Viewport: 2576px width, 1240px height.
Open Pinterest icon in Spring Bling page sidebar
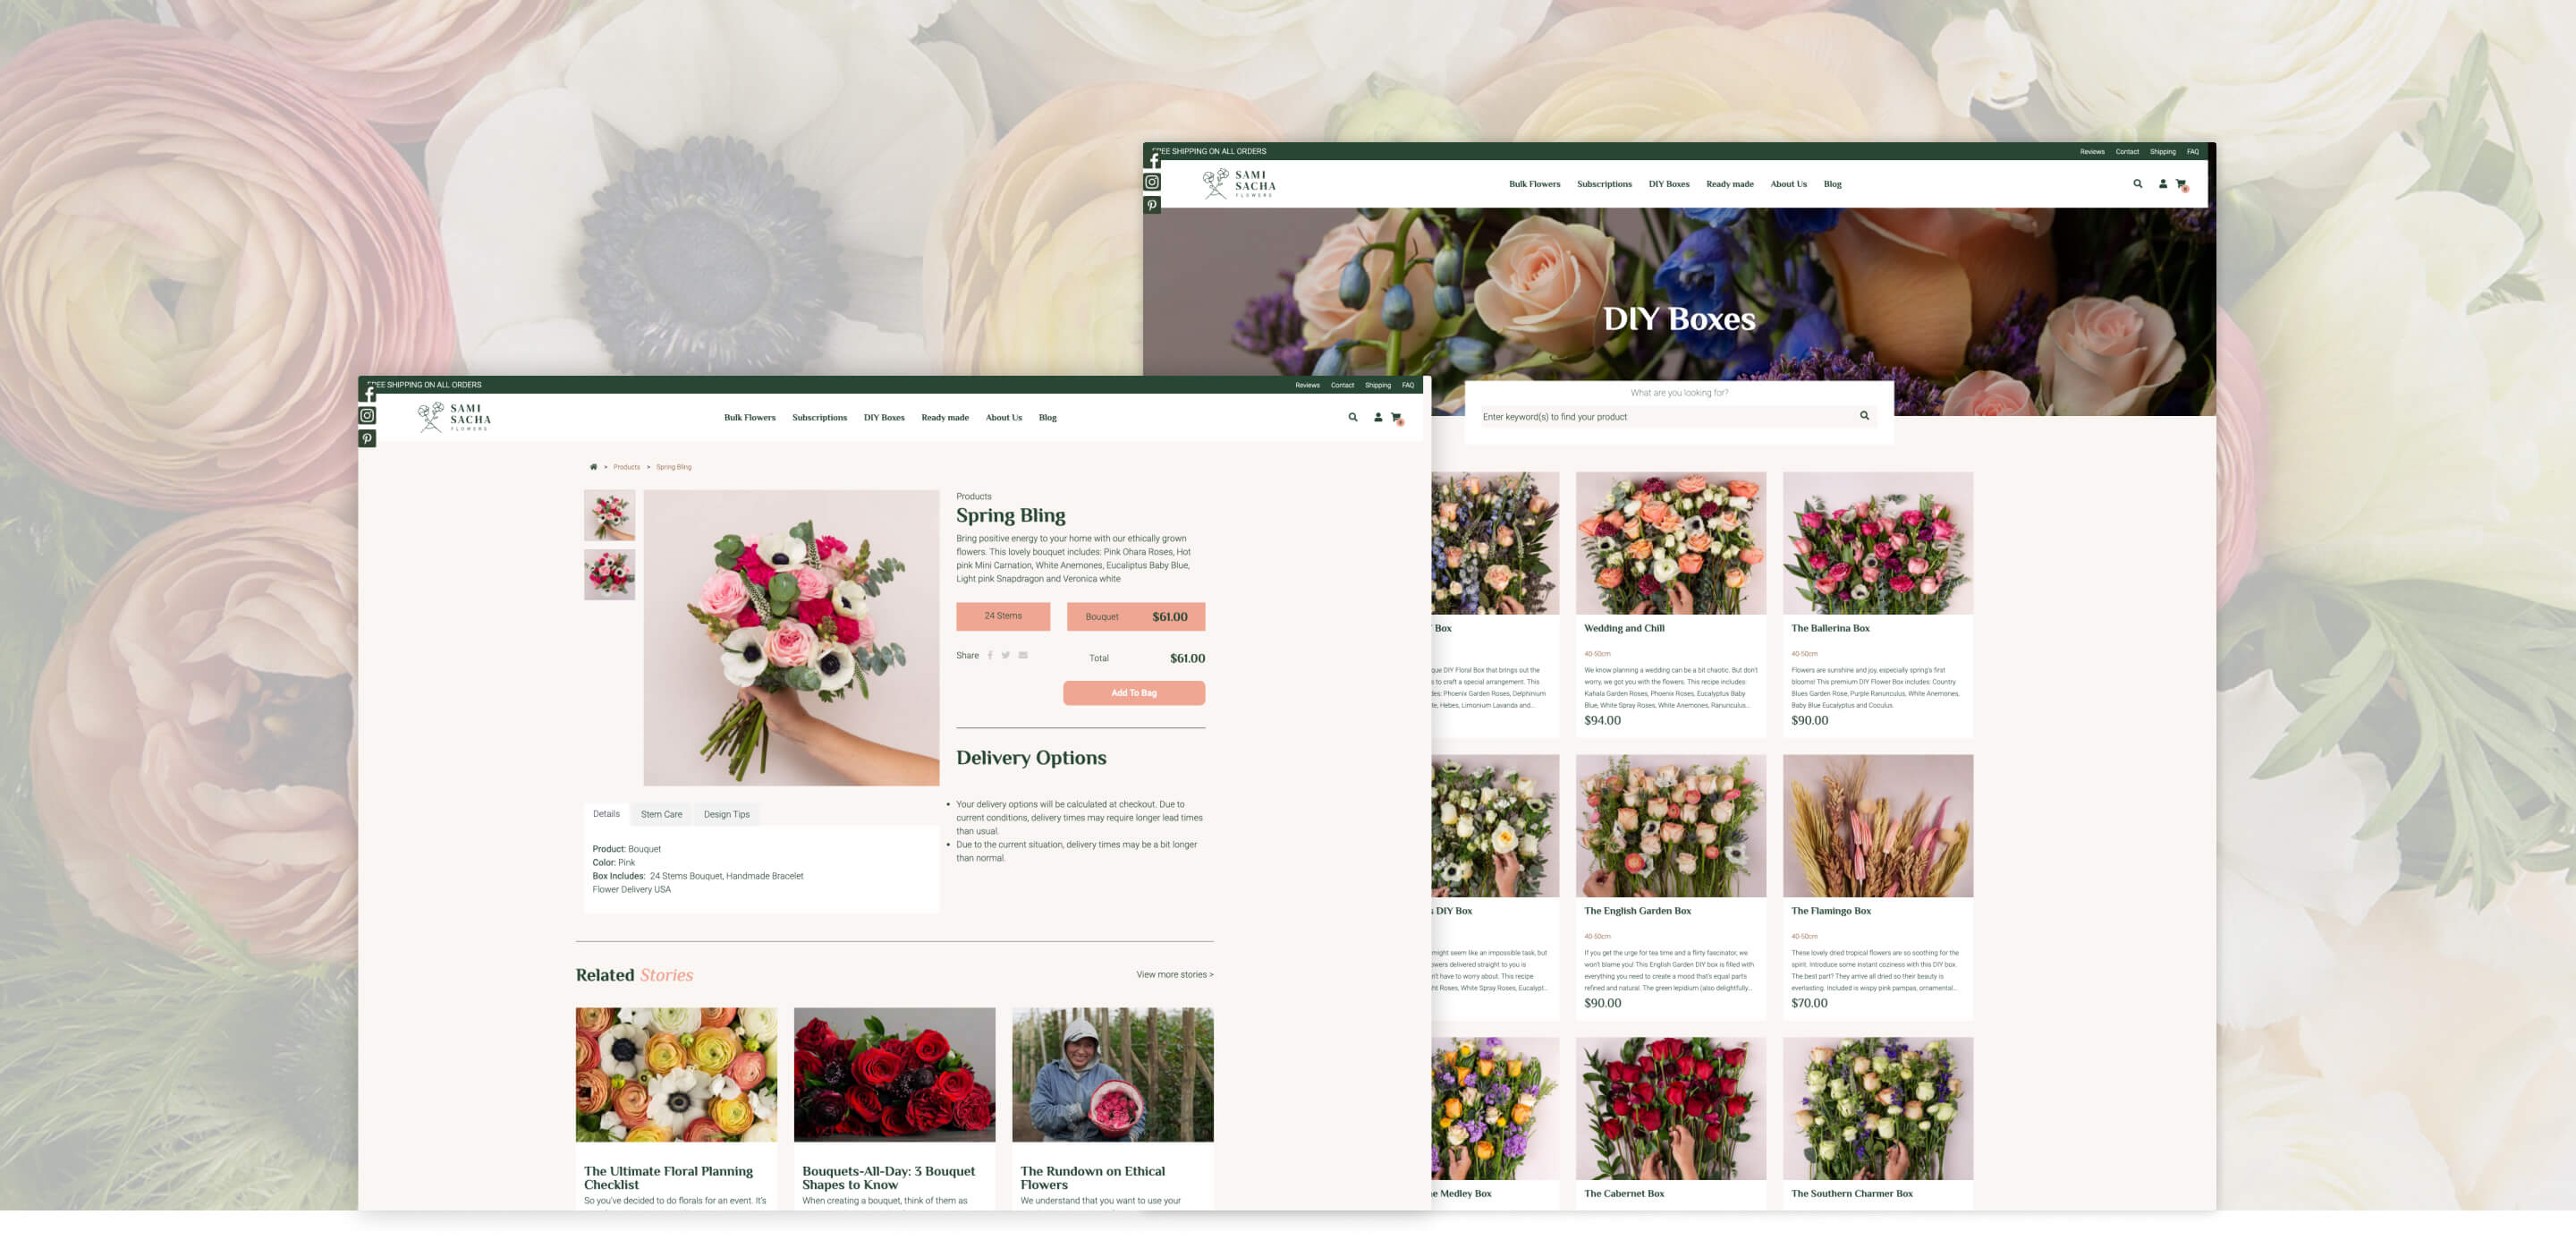[367, 439]
